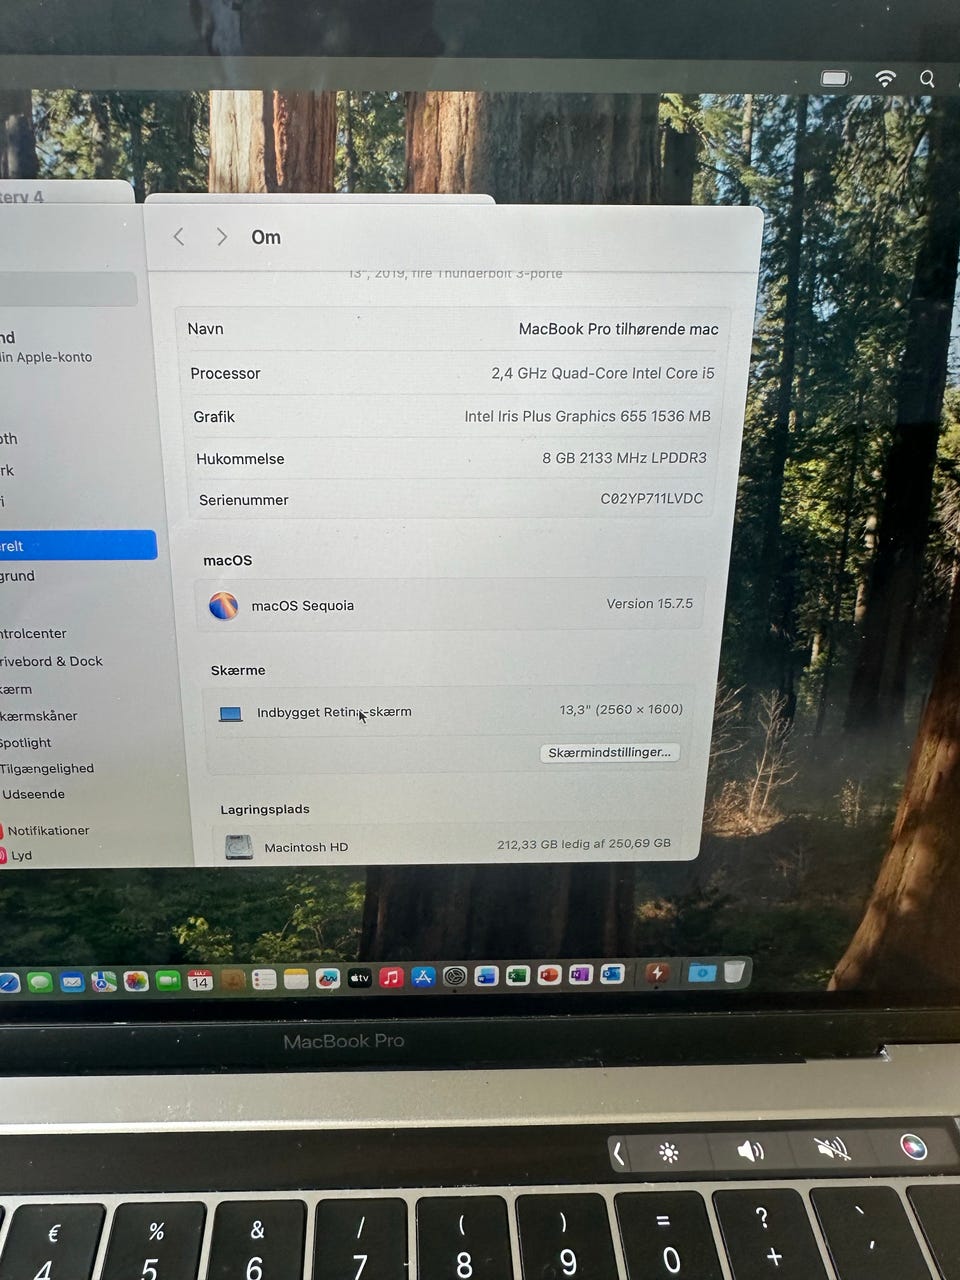Open FaceTime from the Dock

[x=168, y=981]
